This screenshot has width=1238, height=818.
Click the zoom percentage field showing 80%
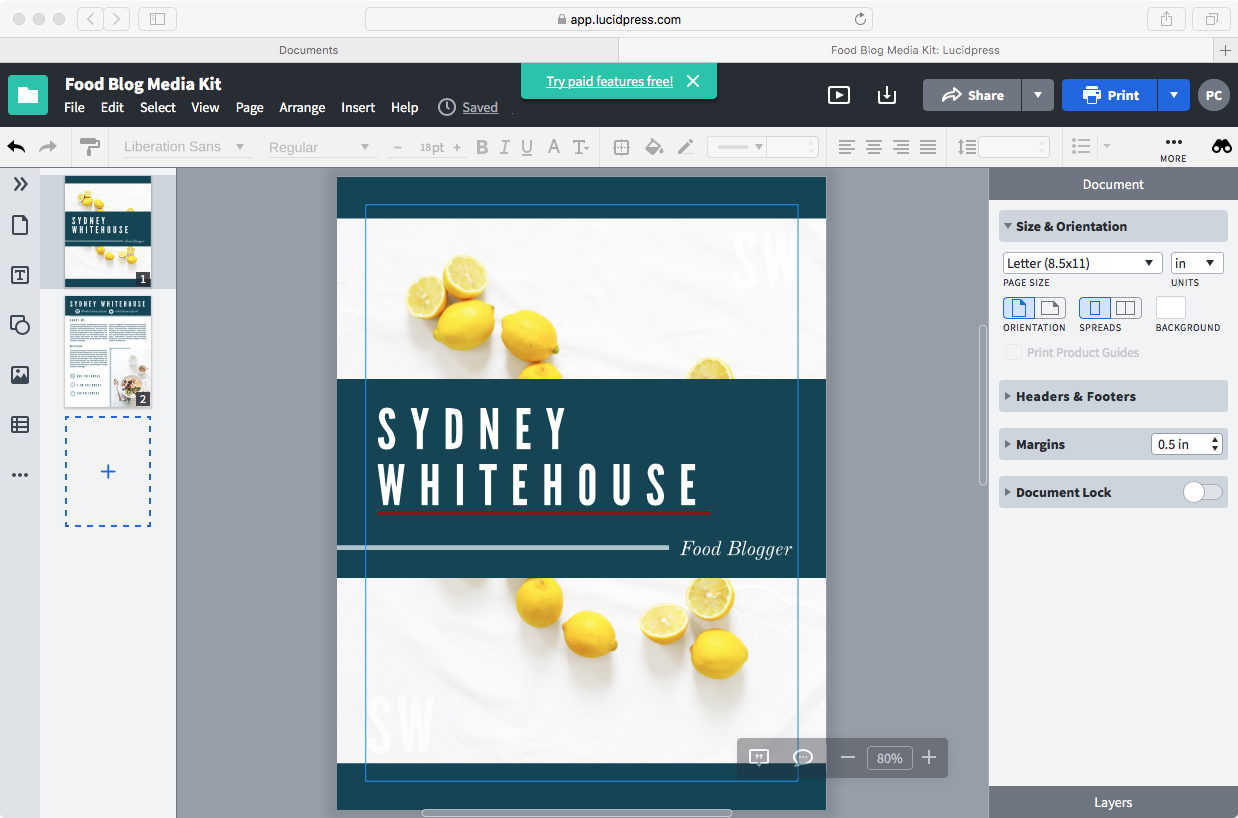click(889, 758)
